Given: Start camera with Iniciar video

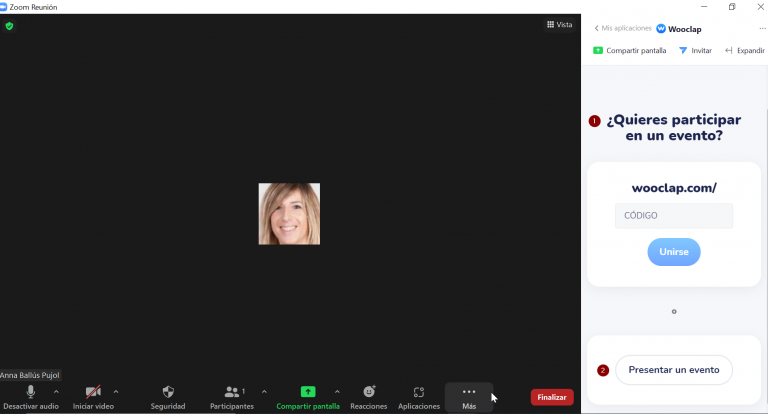Looking at the screenshot, I should click(x=93, y=397).
